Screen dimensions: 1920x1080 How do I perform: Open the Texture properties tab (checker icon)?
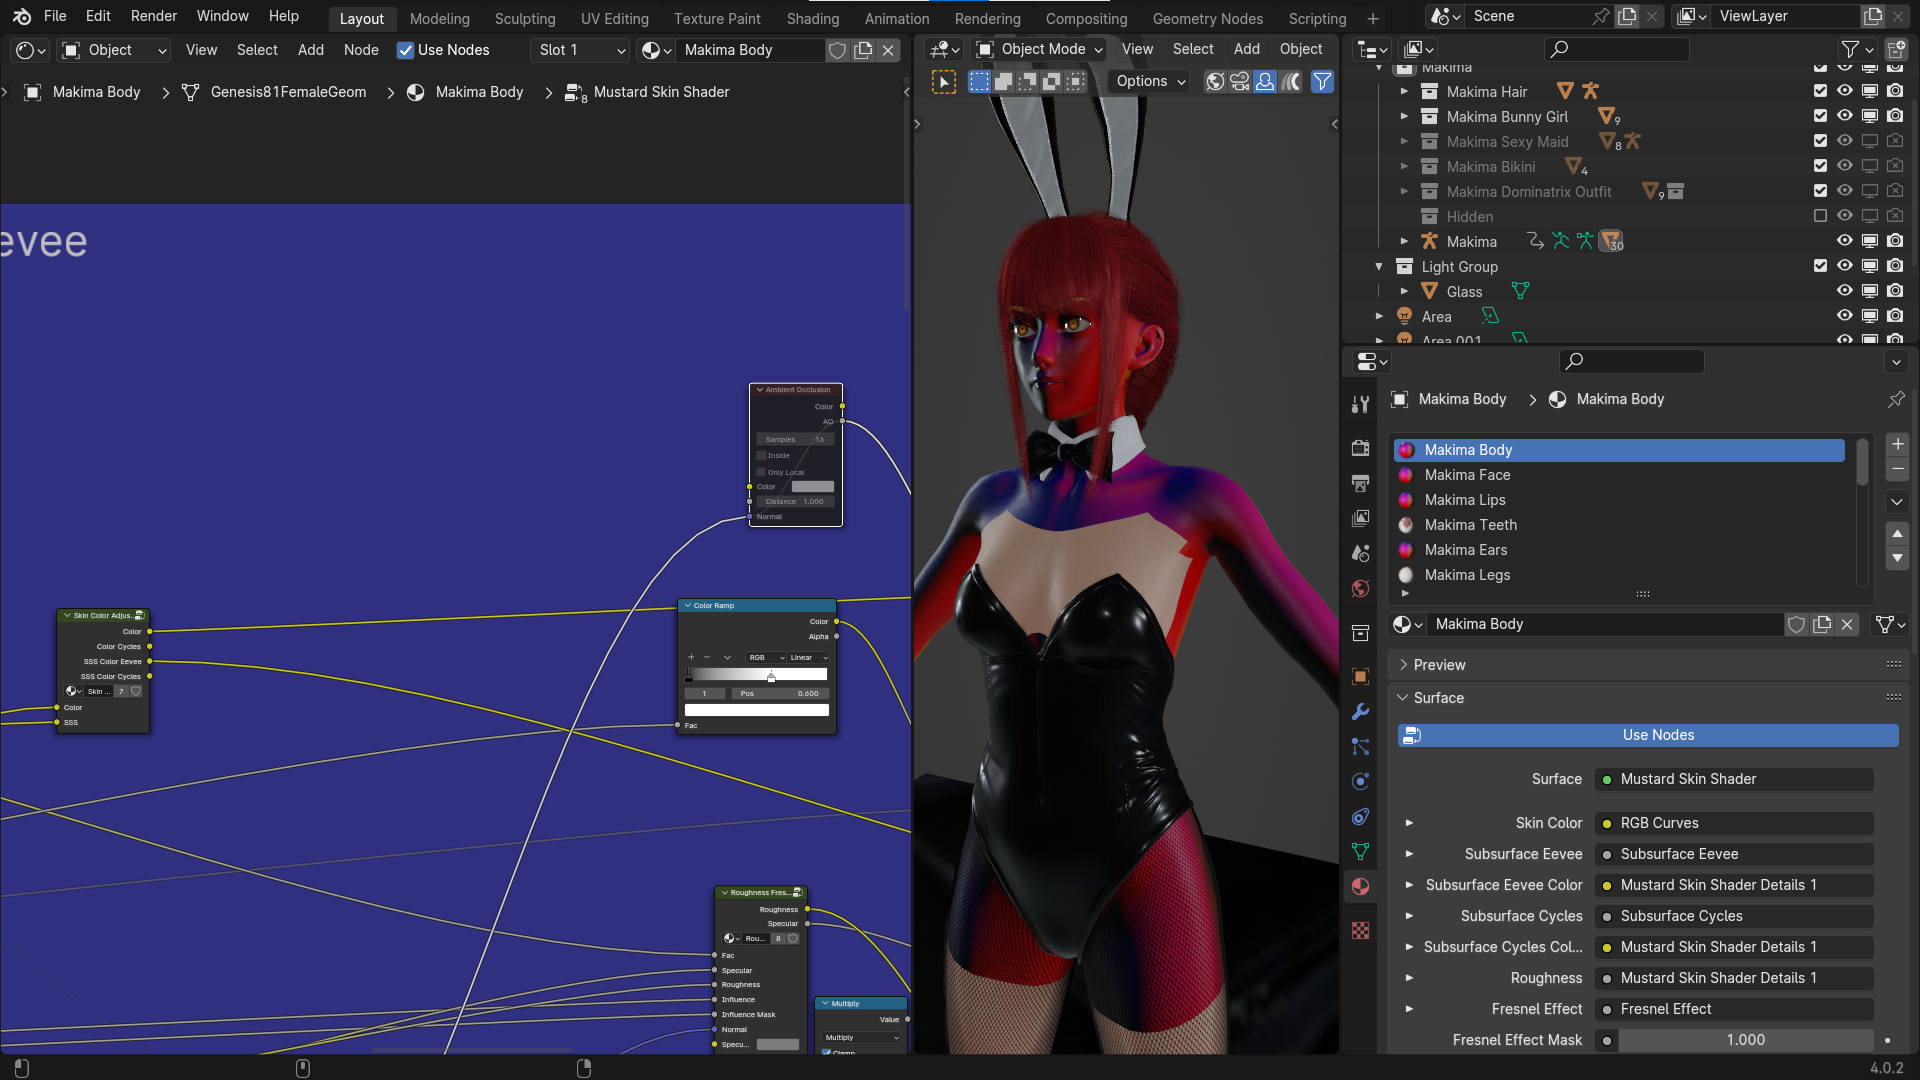[x=1360, y=930]
